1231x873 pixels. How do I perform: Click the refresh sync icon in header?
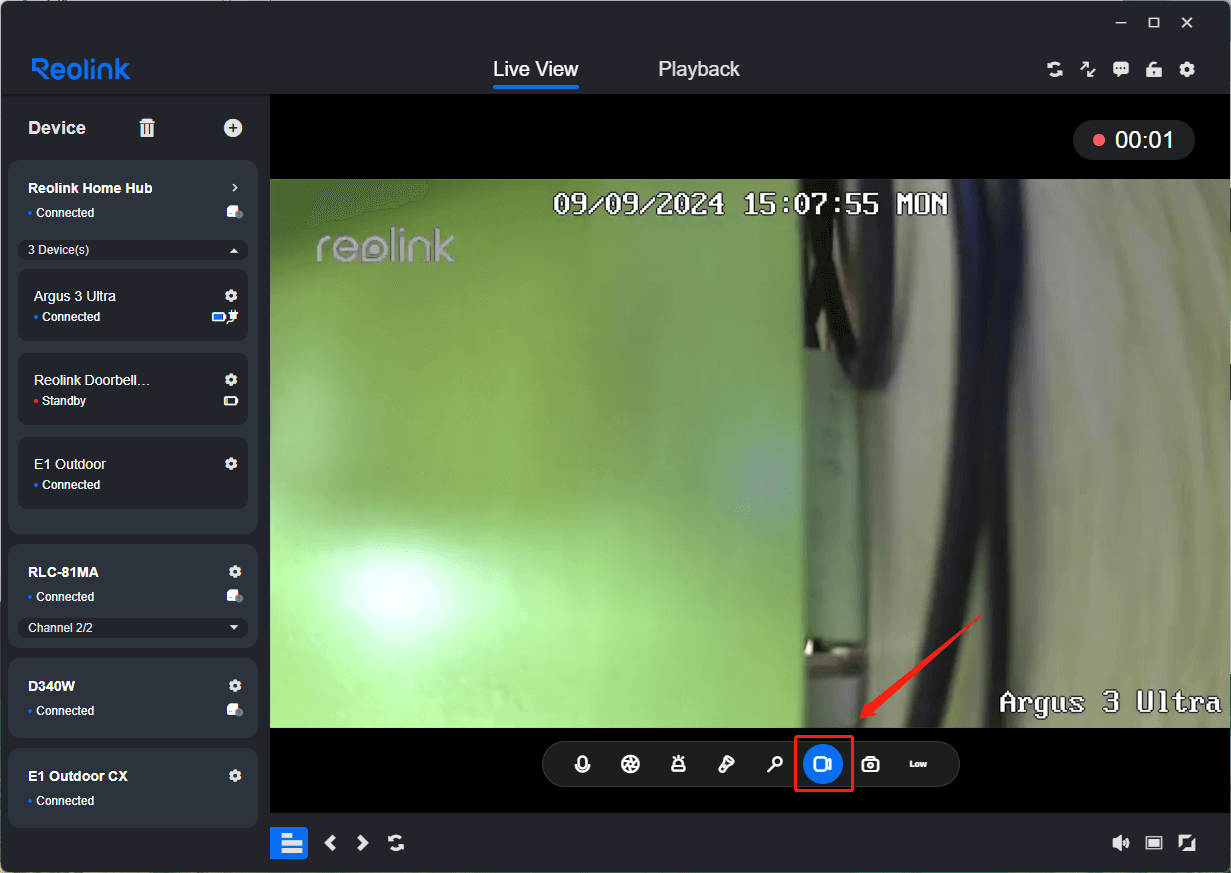click(x=1055, y=69)
